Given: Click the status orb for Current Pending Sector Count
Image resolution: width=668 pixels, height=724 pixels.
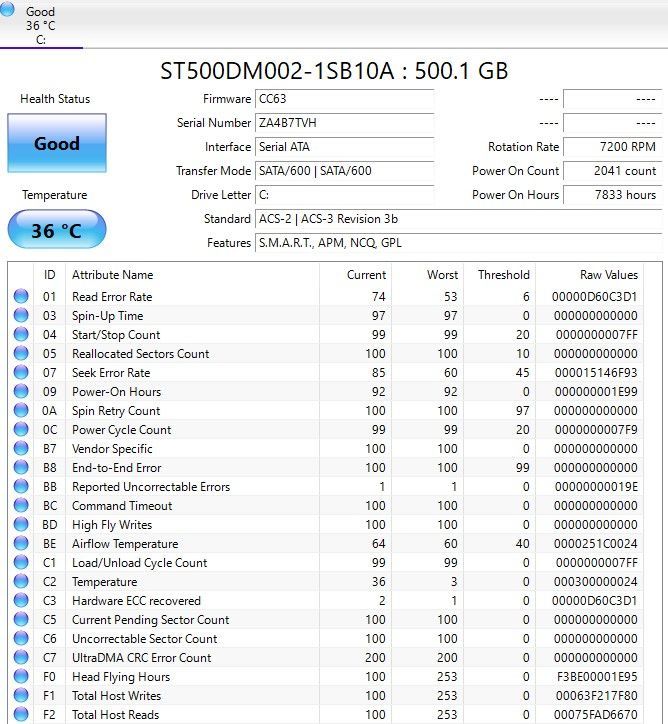Looking at the screenshot, I should 21,619.
